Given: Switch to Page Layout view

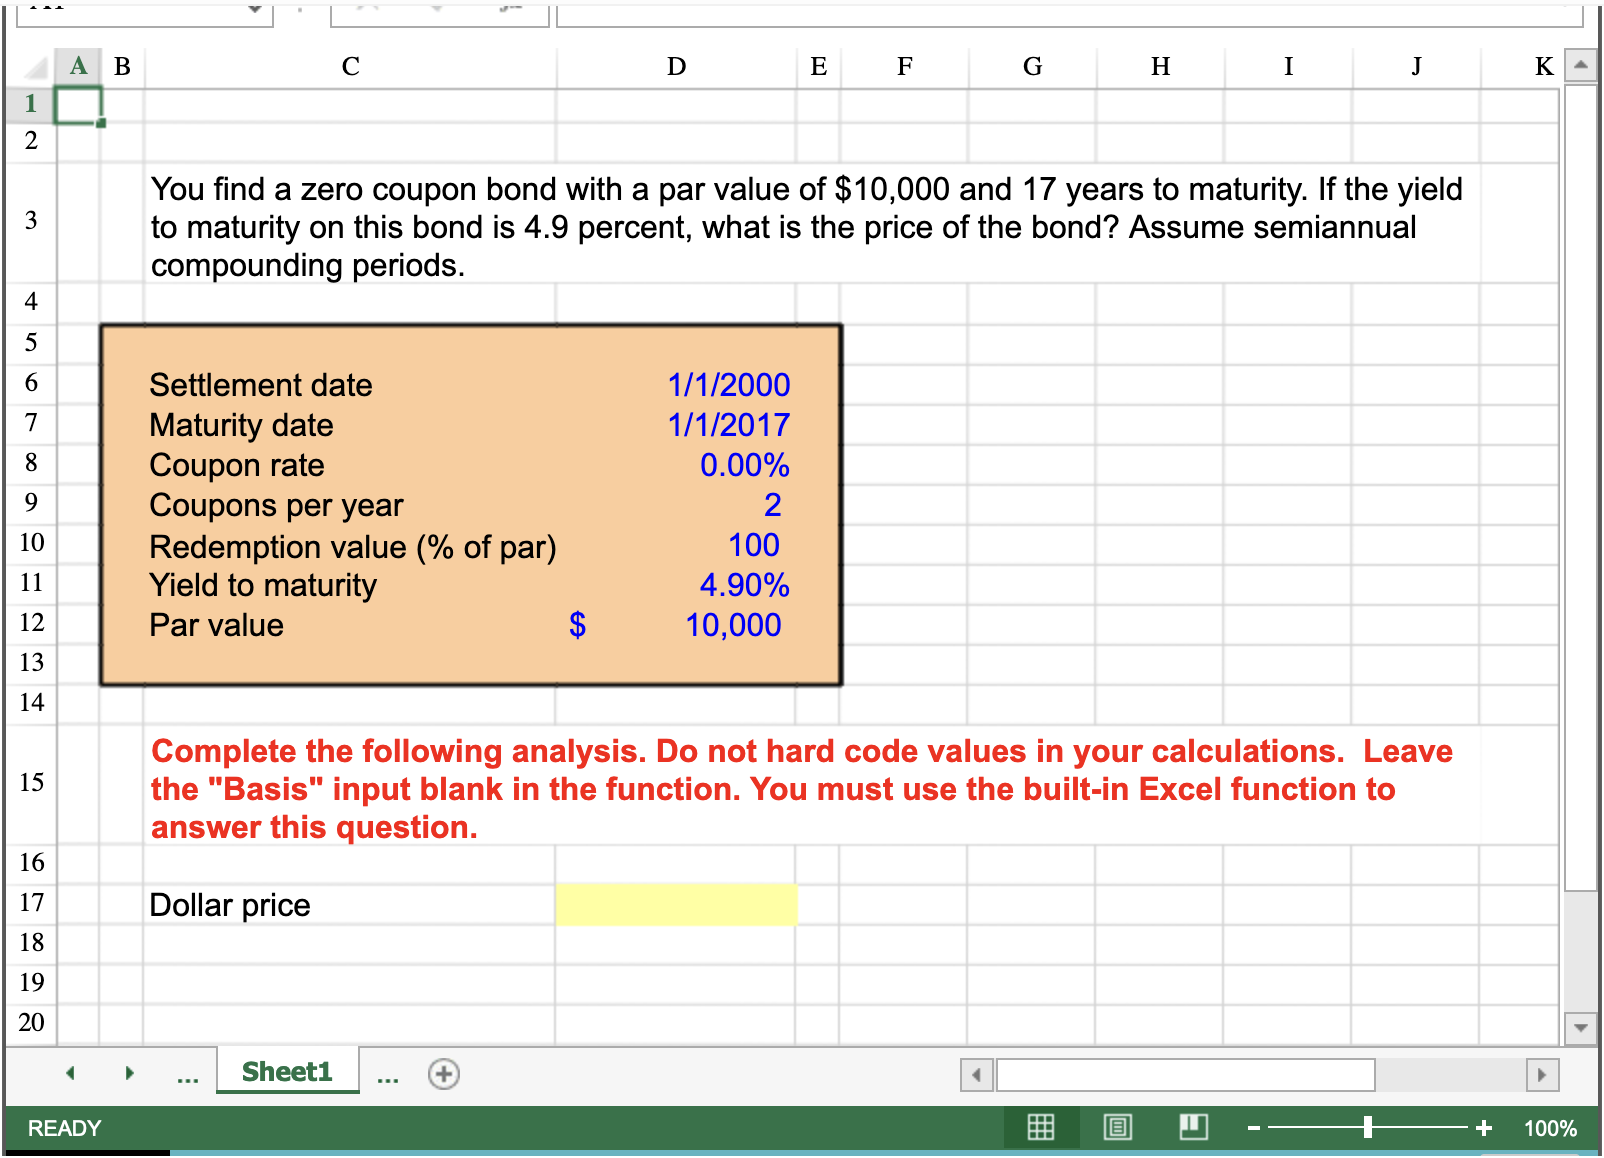Looking at the screenshot, I should (1118, 1128).
